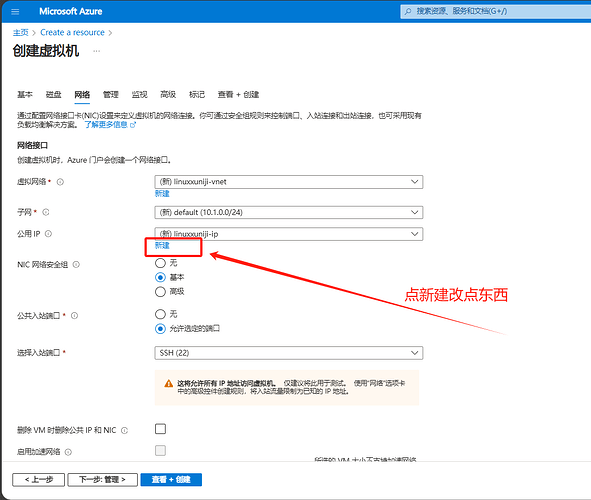Image resolution: width=591 pixels, height=500 pixels.
Task: Check 删除 VM 时删除公共 IP 和 NIC
Action: pos(161,429)
